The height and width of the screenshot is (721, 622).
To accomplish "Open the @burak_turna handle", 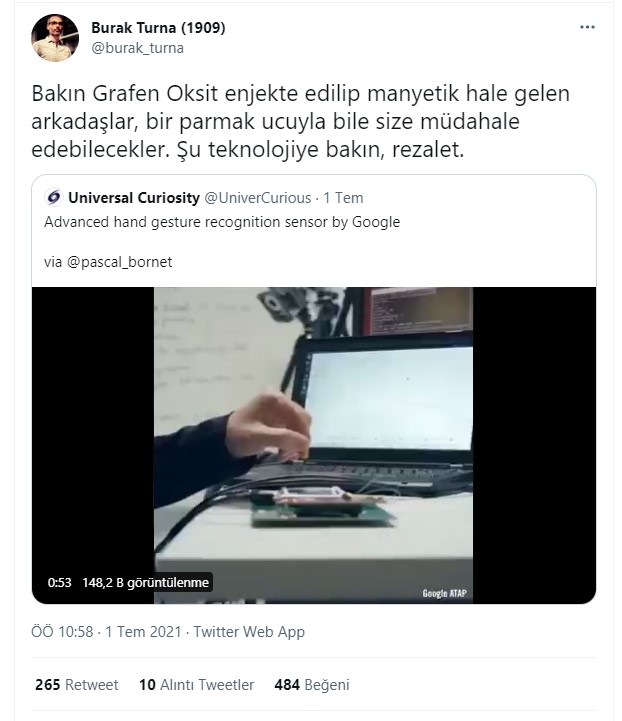I will 137,48.
